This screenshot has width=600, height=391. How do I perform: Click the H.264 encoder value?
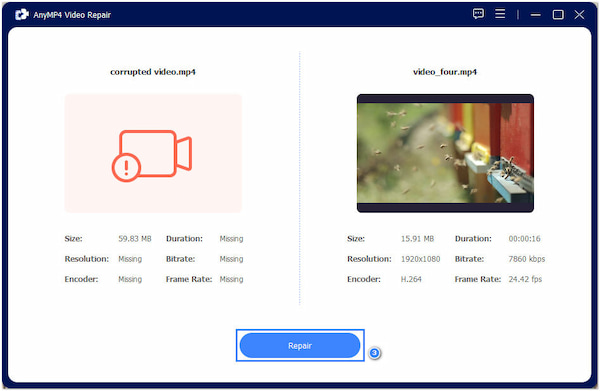coord(411,279)
